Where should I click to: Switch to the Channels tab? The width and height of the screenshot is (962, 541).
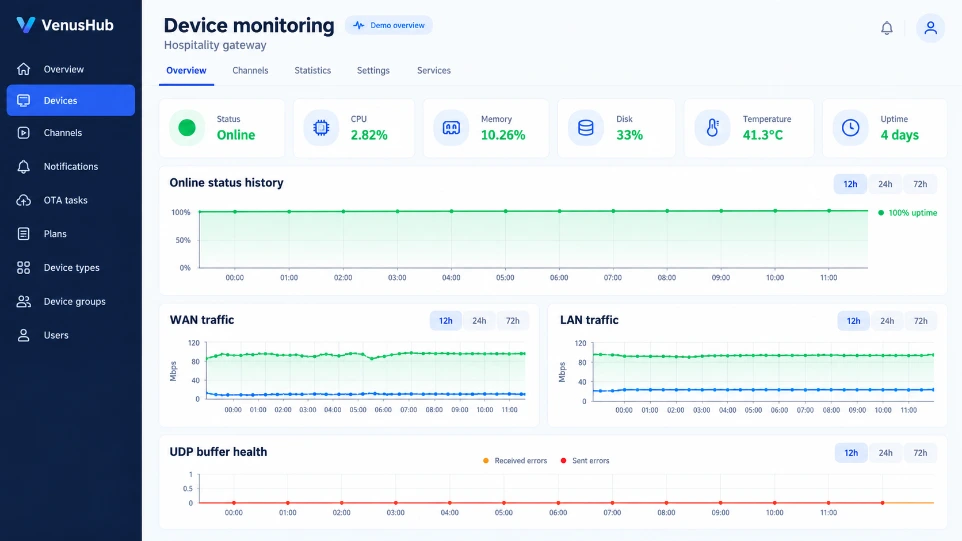pyautogui.click(x=250, y=71)
